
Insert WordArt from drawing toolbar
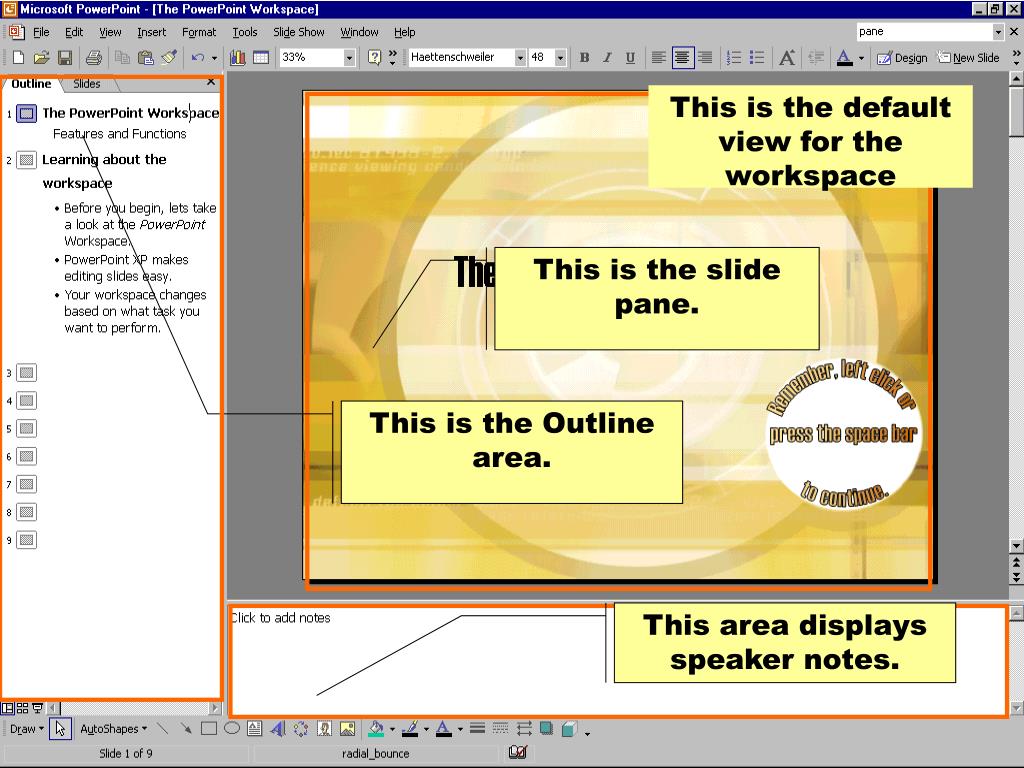(278, 729)
